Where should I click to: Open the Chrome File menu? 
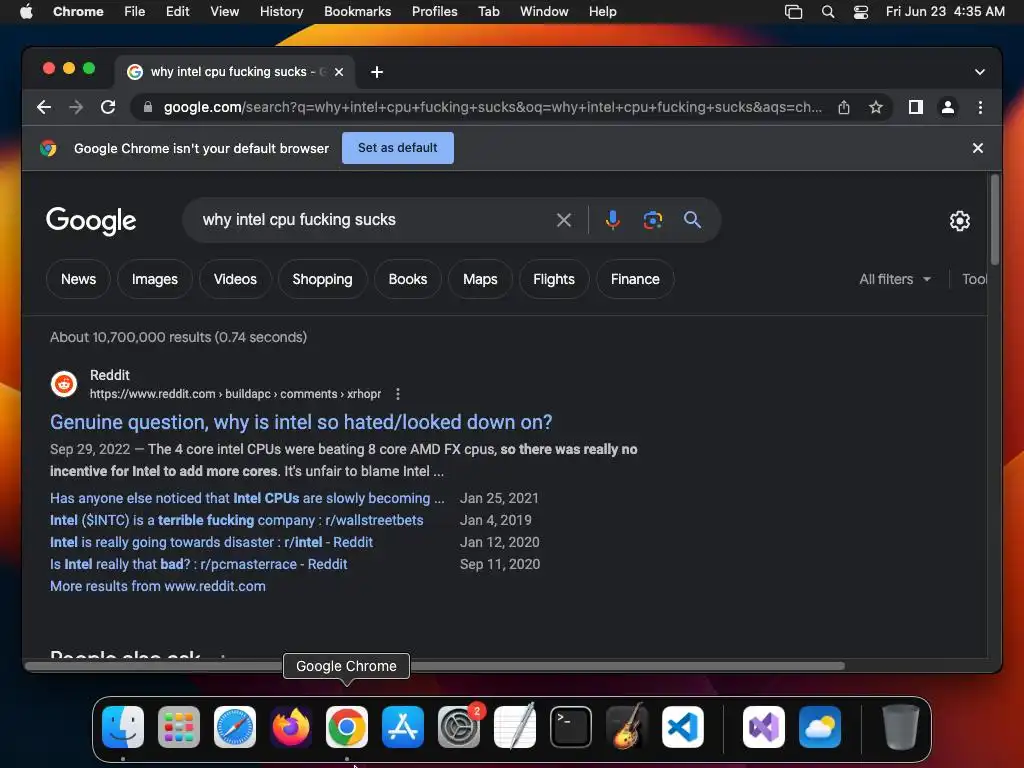click(x=135, y=12)
